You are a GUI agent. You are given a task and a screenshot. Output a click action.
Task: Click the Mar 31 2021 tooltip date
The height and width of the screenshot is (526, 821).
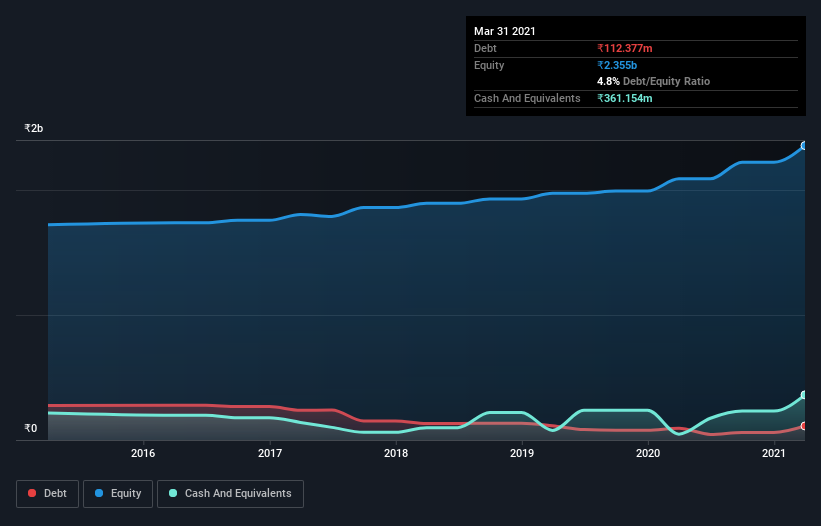coord(505,31)
